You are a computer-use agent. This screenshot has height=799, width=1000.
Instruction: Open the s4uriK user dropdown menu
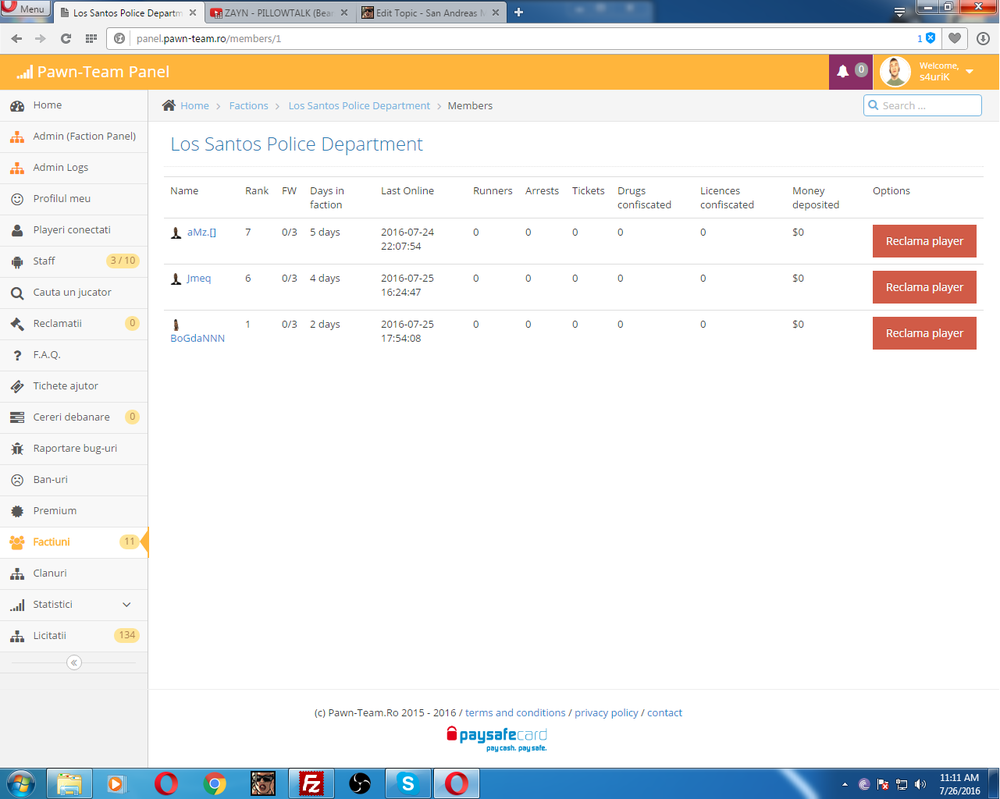coord(969,71)
